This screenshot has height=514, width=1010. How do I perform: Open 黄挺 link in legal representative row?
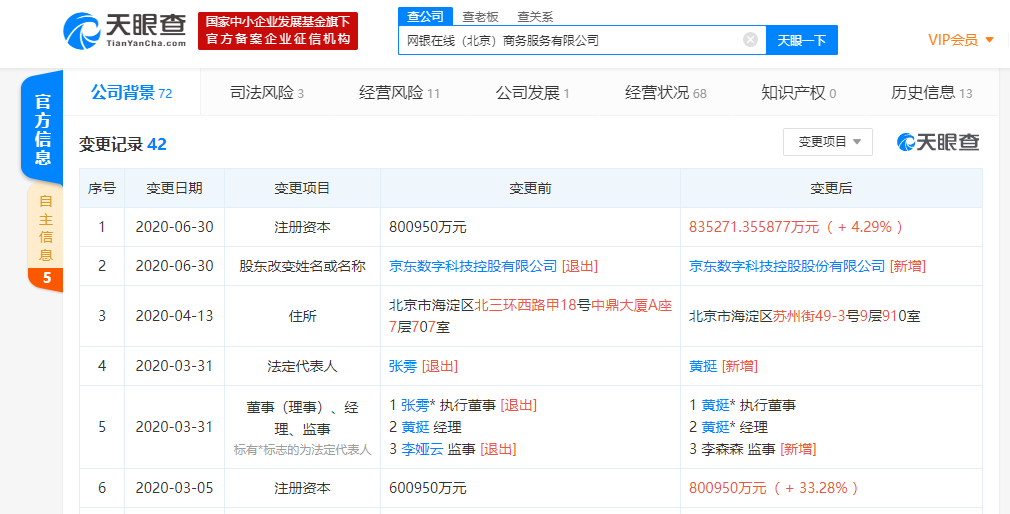point(703,366)
